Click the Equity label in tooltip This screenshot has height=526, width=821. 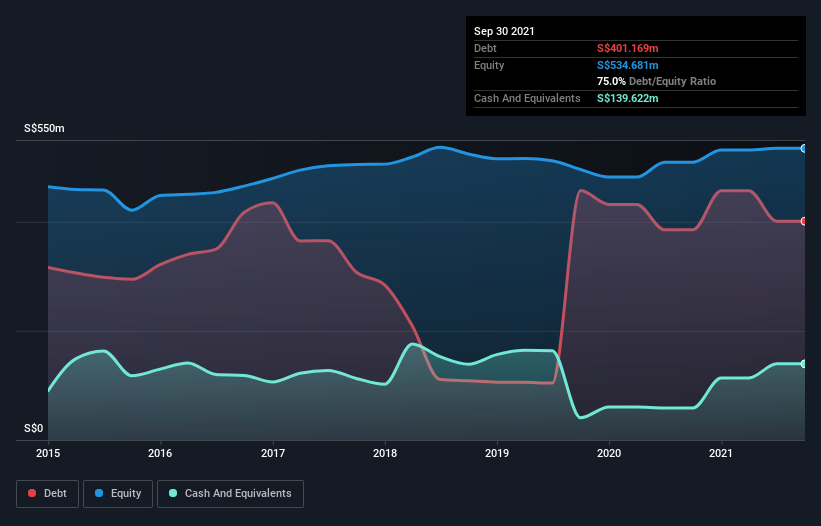(489, 65)
